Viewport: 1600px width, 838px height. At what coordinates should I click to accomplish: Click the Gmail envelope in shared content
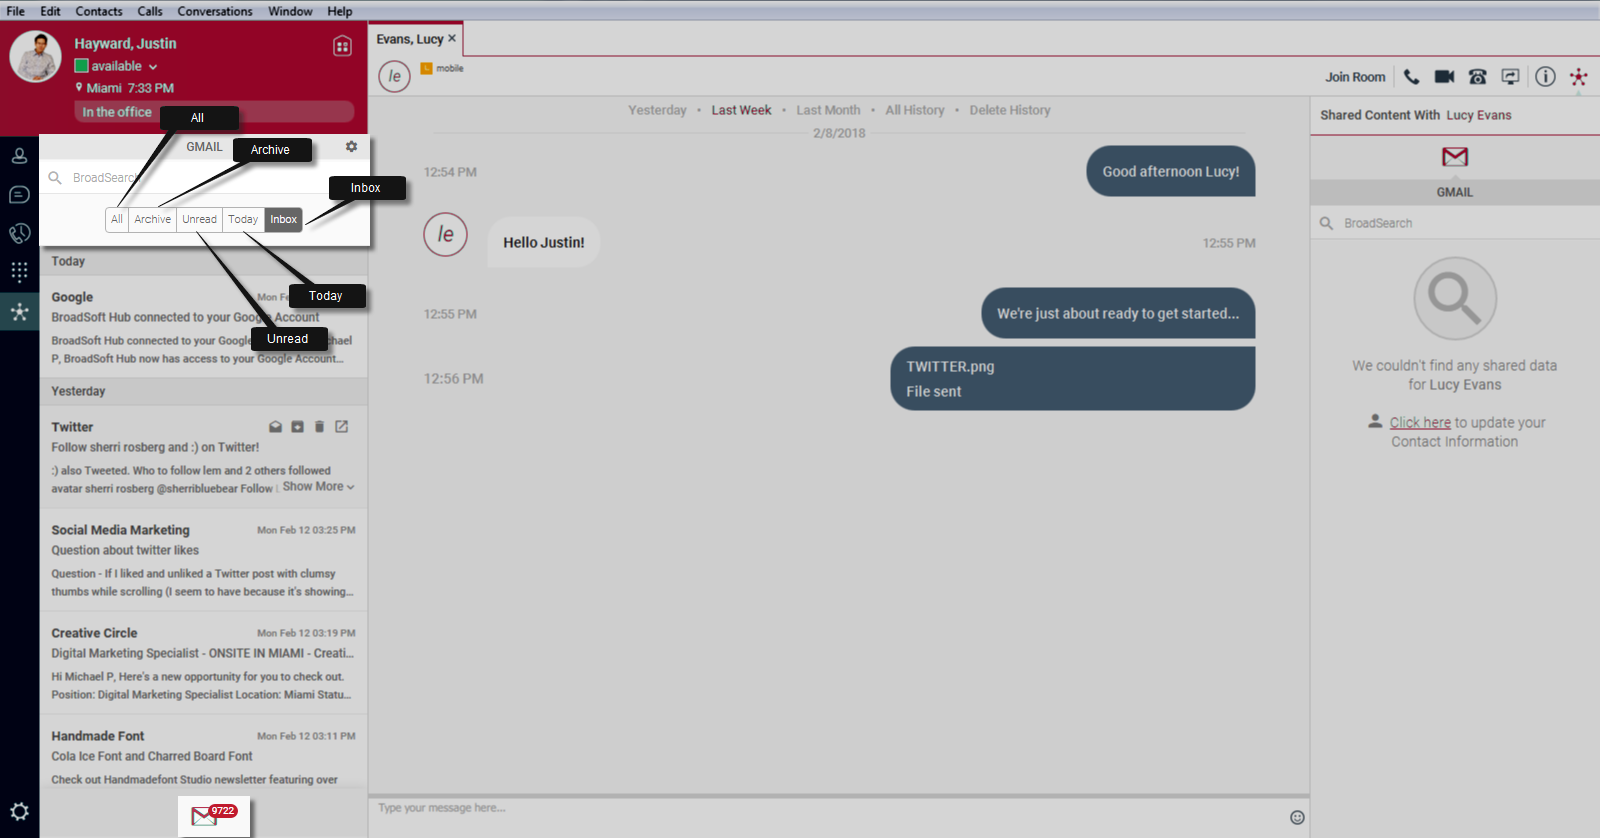[1454, 157]
